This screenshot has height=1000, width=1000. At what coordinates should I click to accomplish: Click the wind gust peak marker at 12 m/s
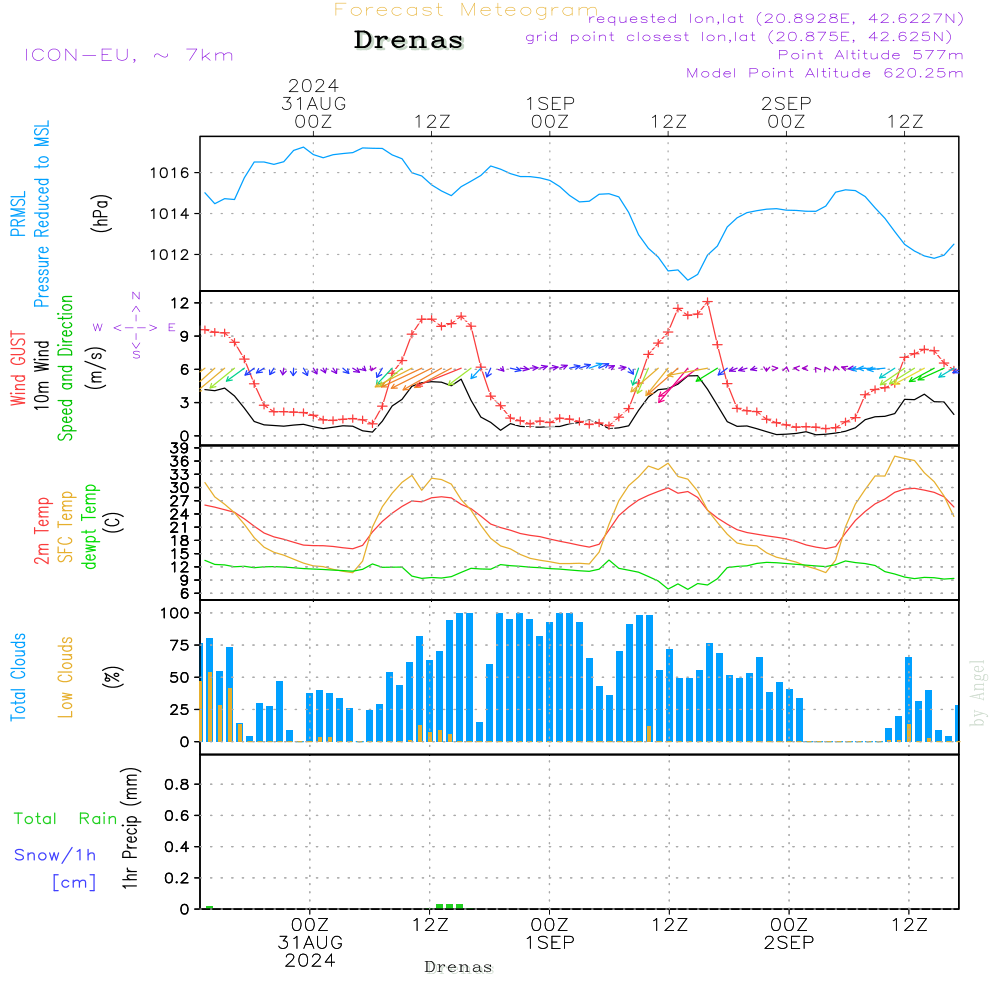click(x=707, y=302)
